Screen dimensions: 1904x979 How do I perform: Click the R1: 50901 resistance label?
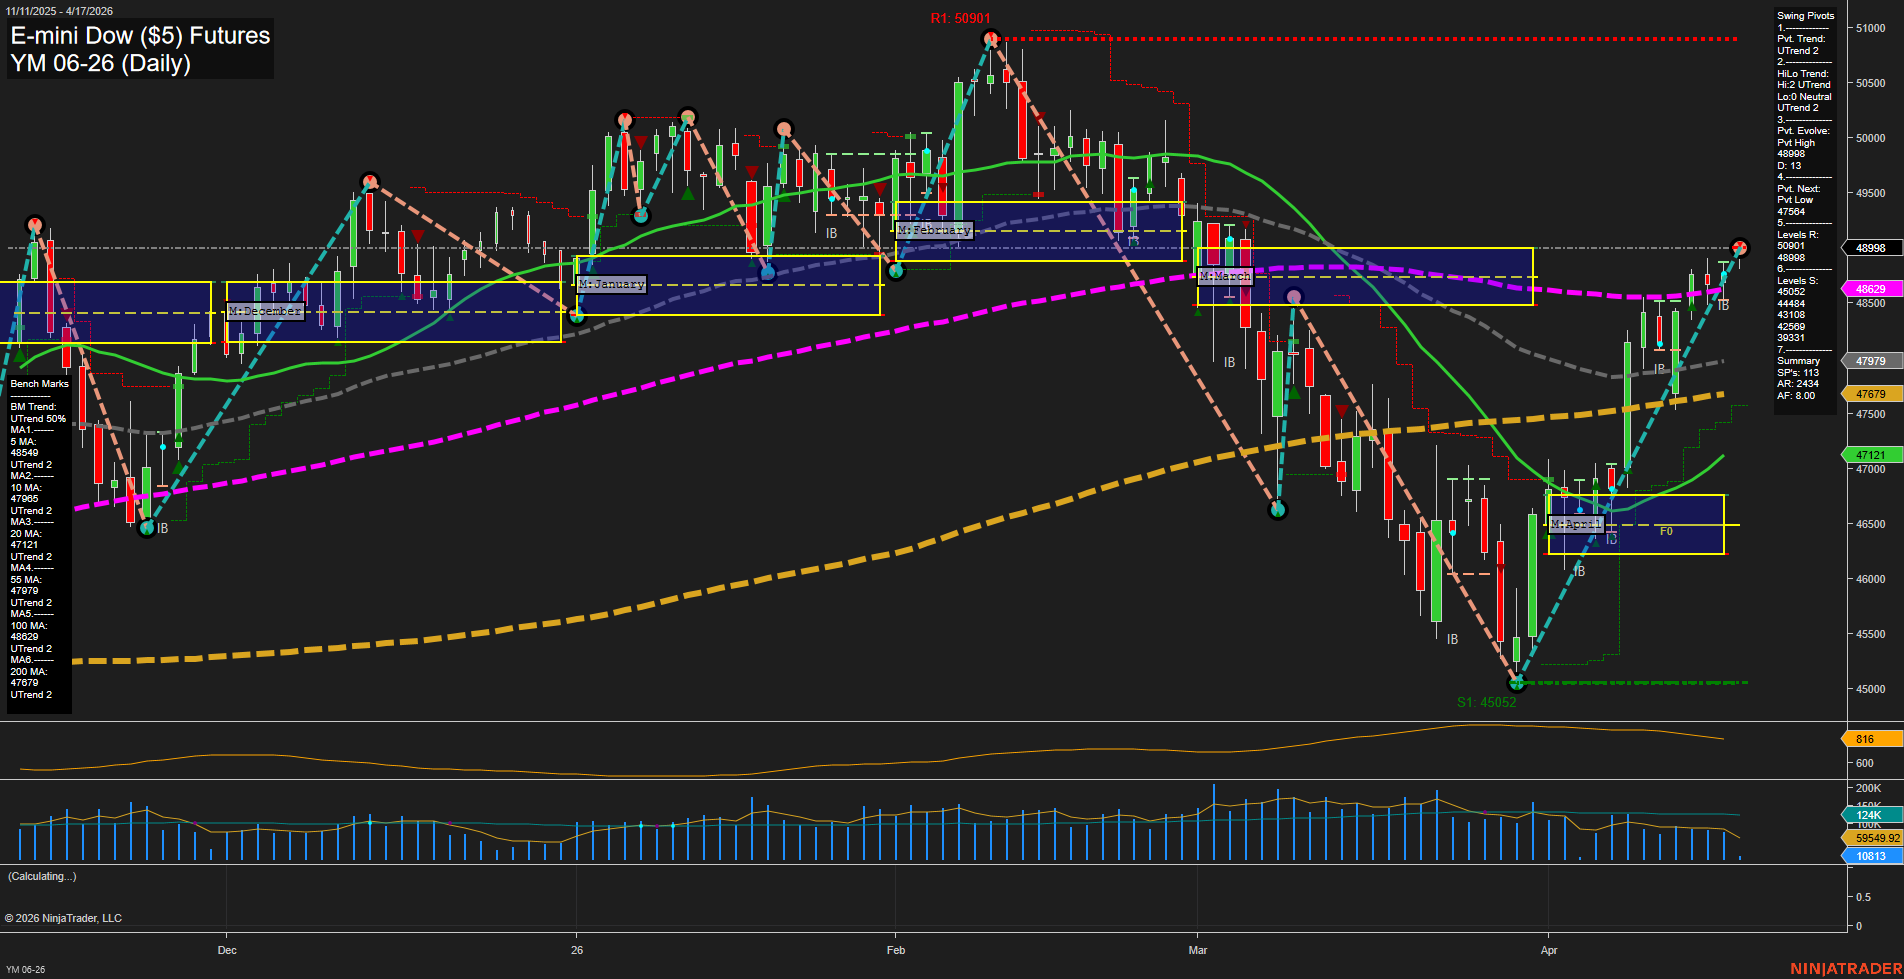point(960,18)
